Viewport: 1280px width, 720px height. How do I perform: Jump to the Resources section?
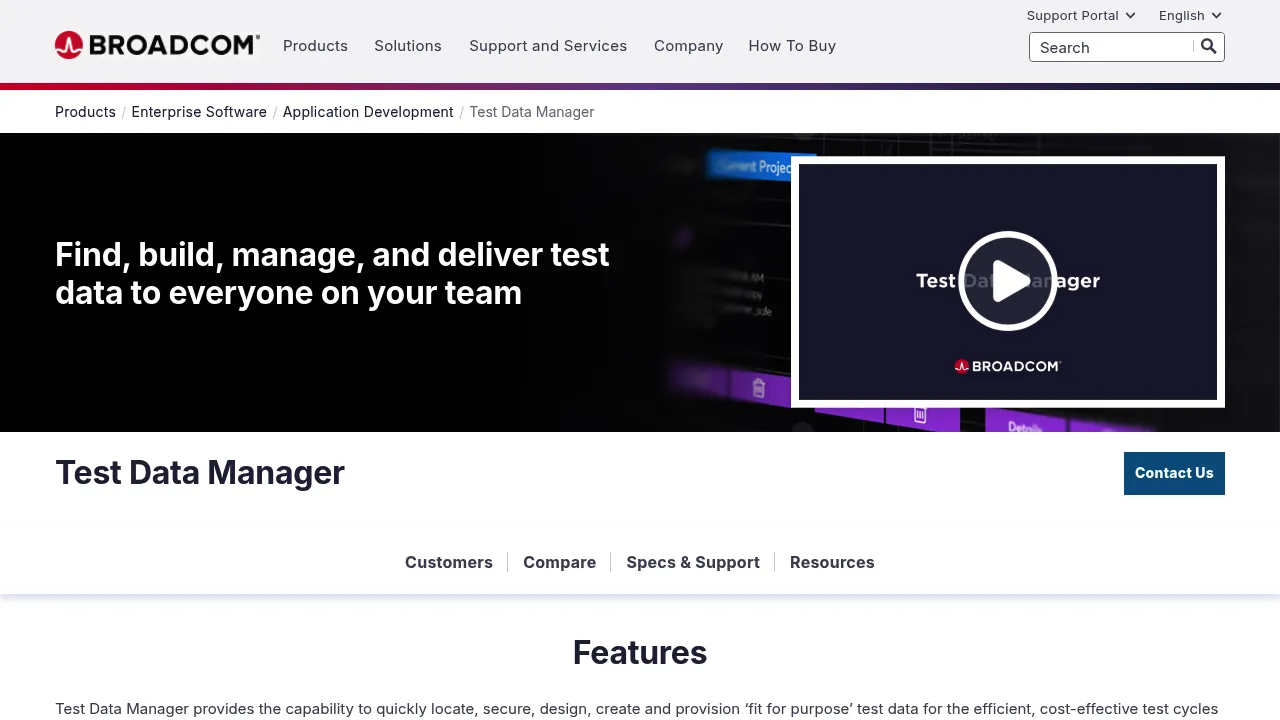click(x=832, y=562)
